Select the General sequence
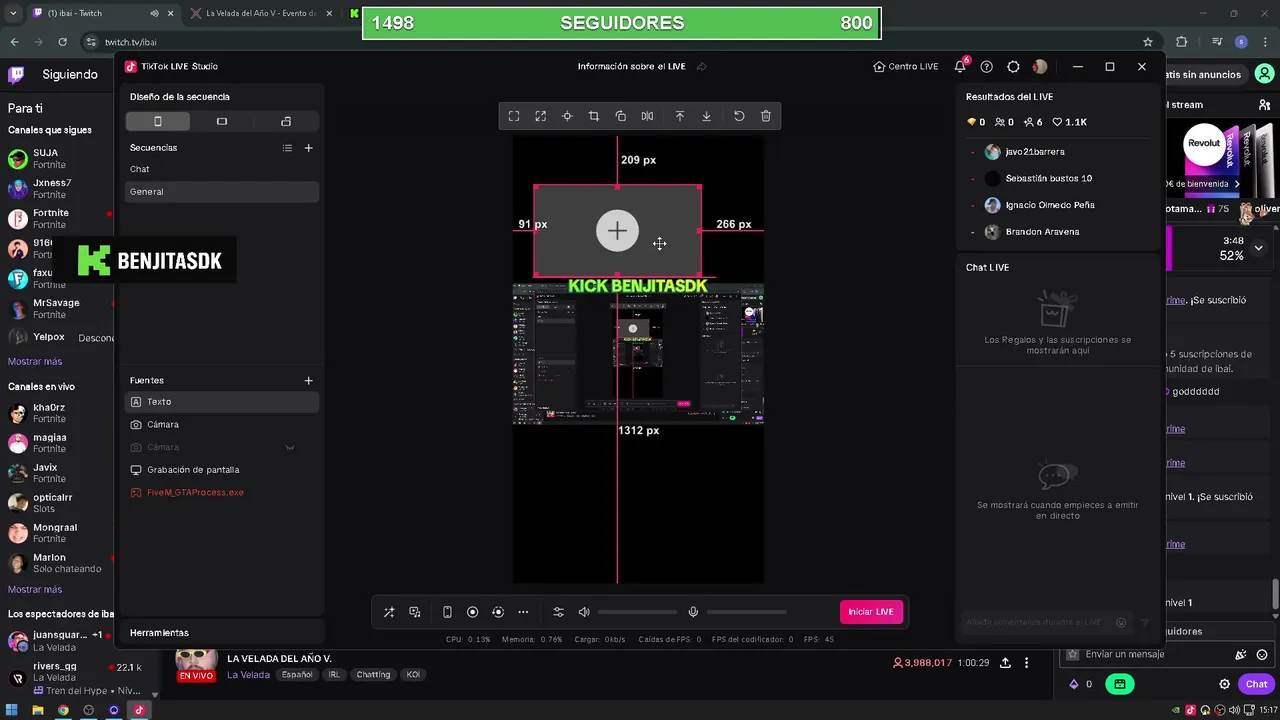The height and width of the screenshot is (720, 1280). [222, 191]
